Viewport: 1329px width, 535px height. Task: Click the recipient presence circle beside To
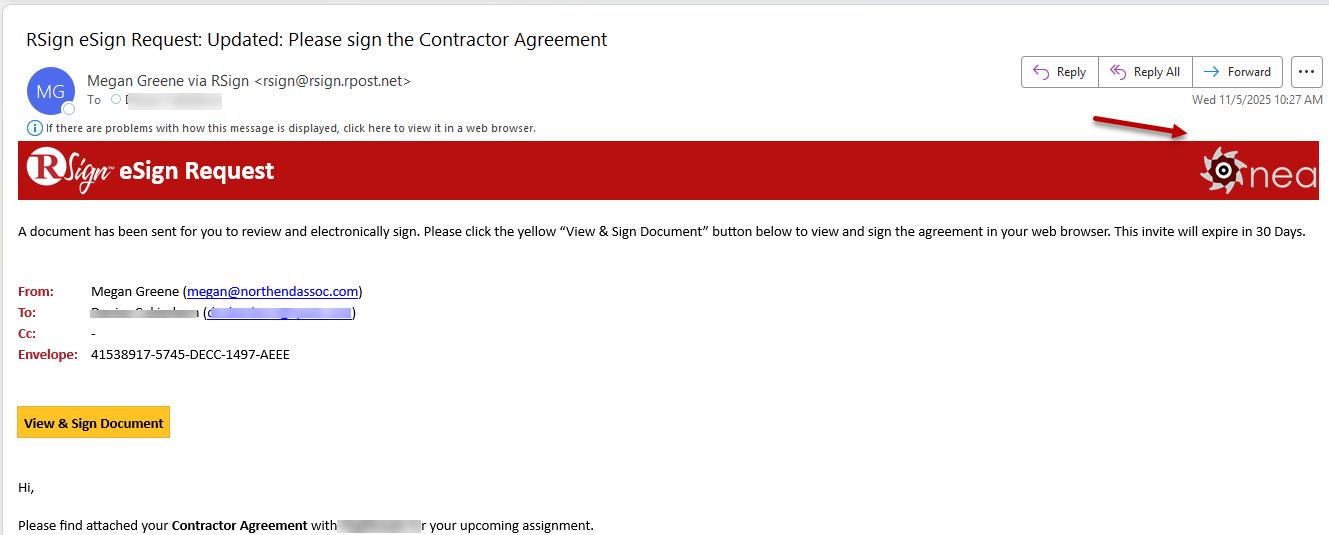[116, 100]
